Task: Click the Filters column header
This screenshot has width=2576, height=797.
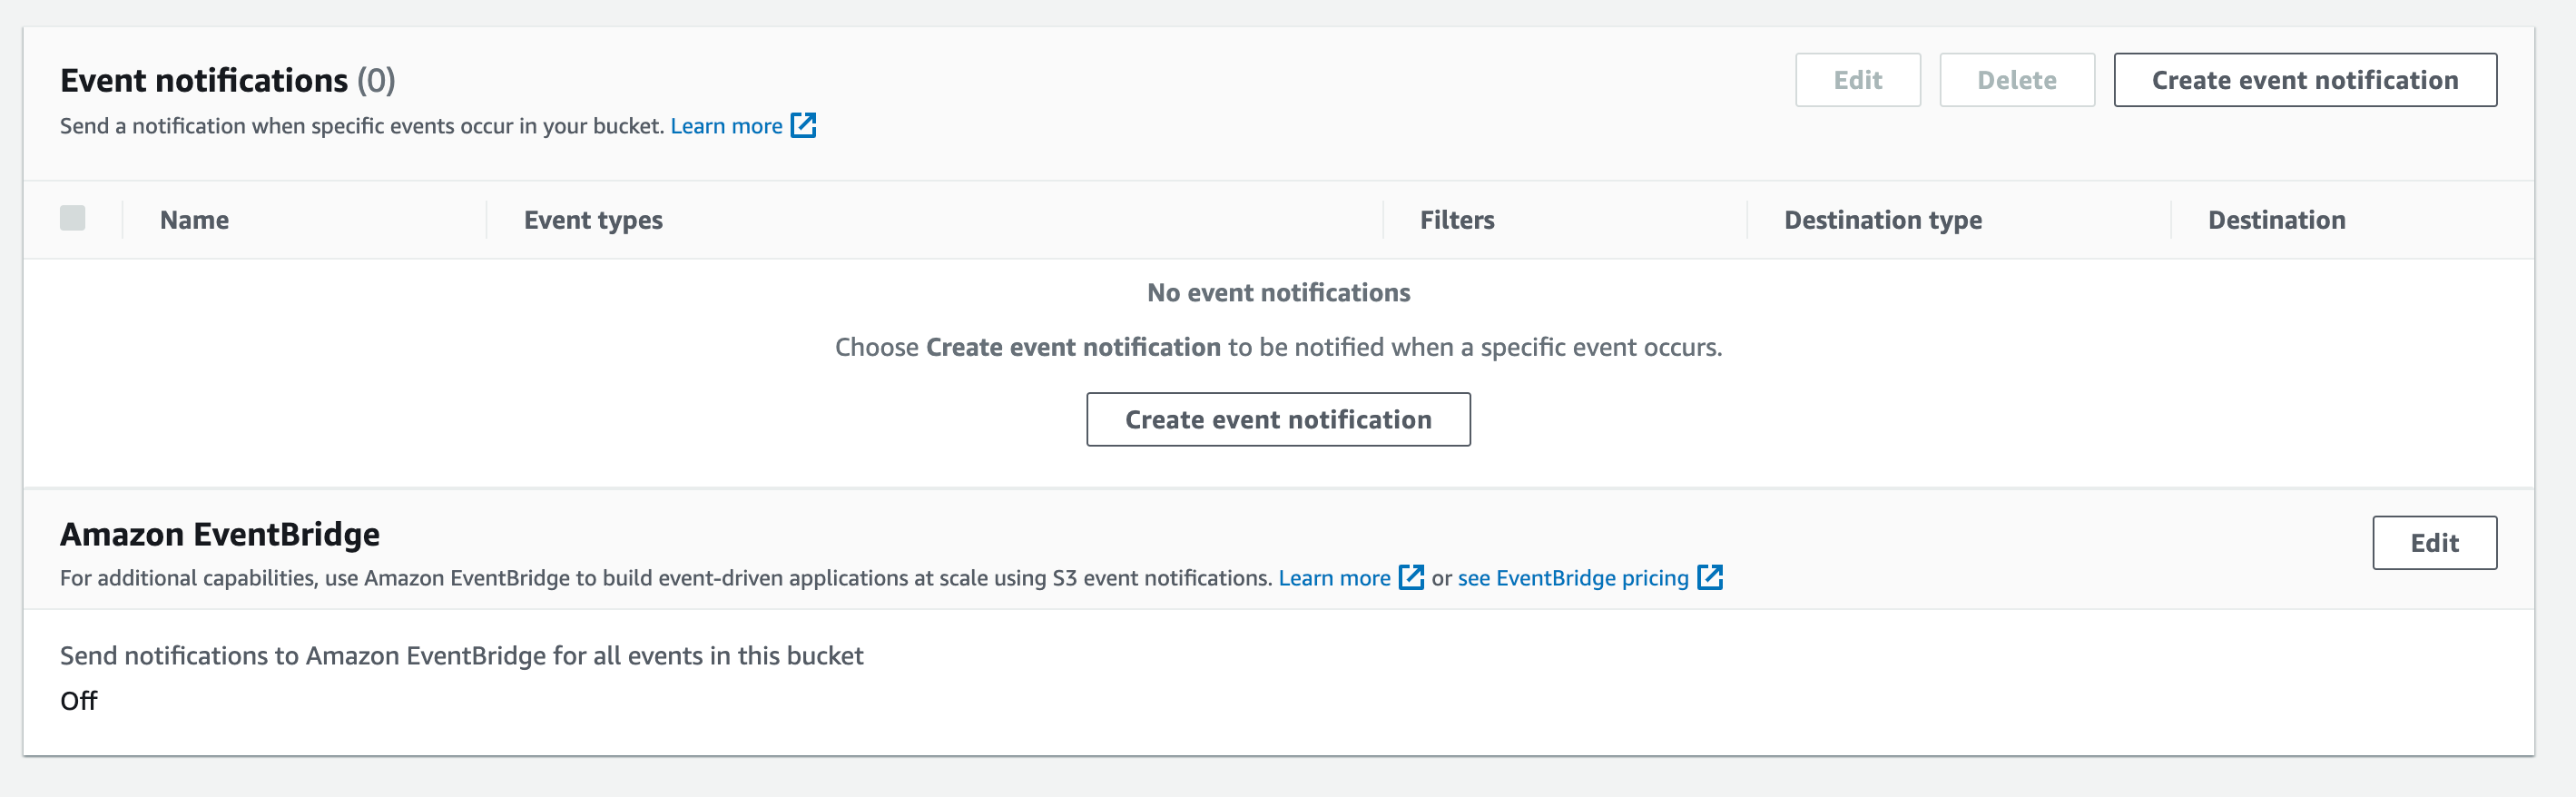Action: tap(1457, 220)
